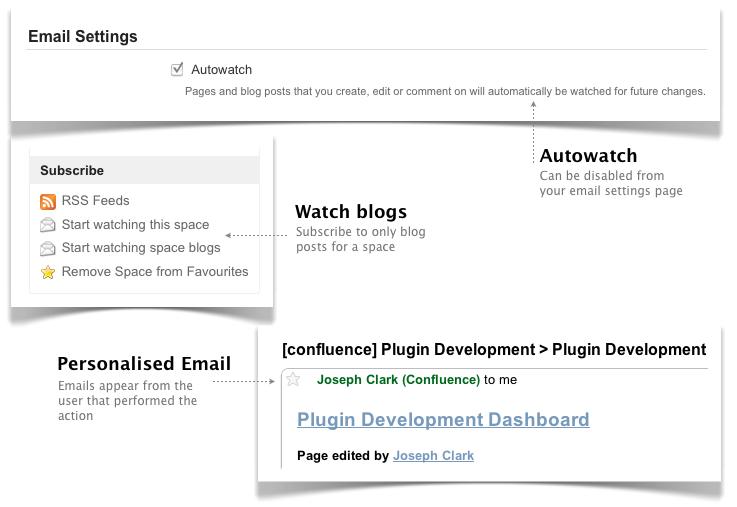Viewport: 737px width, 507px height.
Task: Choose Remove Space from Favourites
Action: point(155,272)
